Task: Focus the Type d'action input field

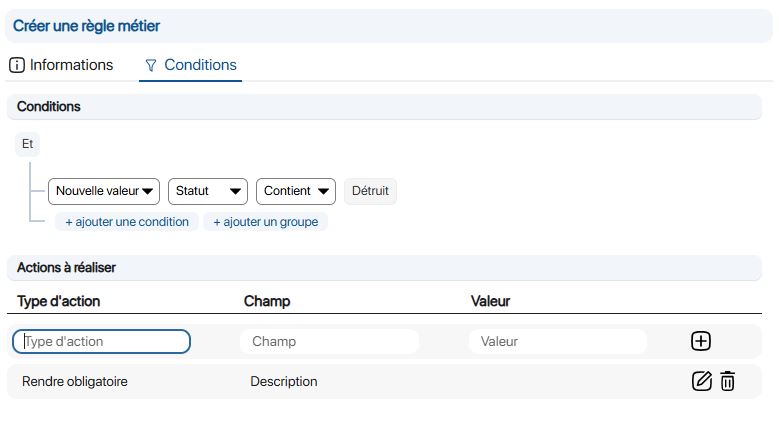Action: tap(101, 341)
